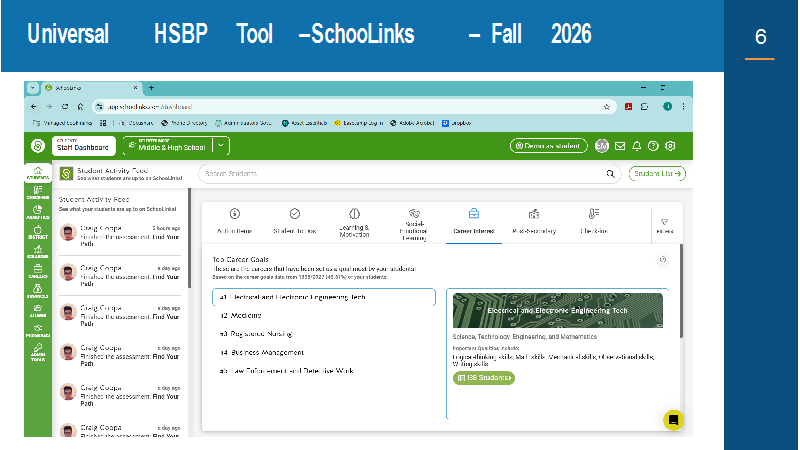800x450 pixels.
Task: Click the Electrical and Electronic Engineering circuit image
Action: click(x=558, y=310)
